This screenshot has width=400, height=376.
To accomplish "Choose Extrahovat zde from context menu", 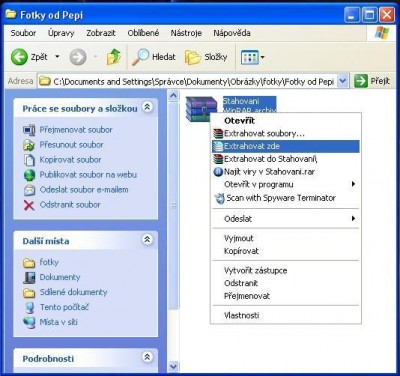I will (x=286, y=146).
